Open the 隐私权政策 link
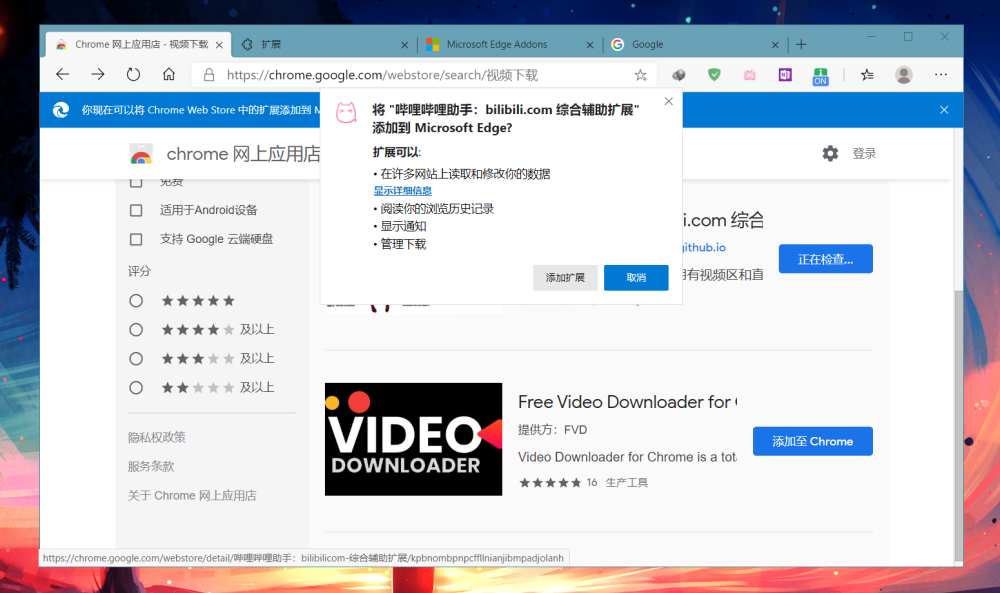 pos(157,437)
